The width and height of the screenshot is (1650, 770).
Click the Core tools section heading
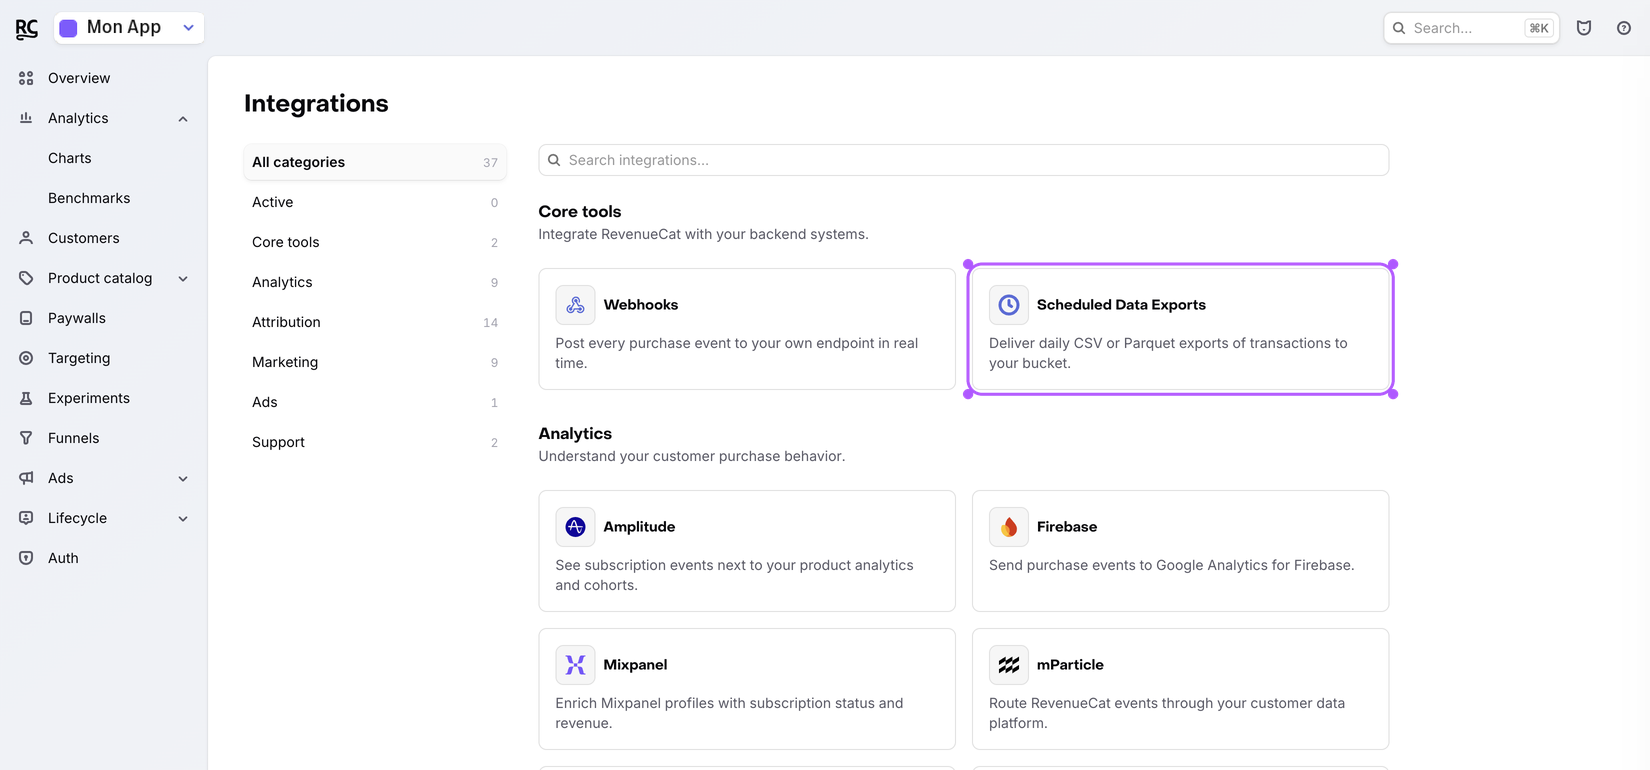580,212
